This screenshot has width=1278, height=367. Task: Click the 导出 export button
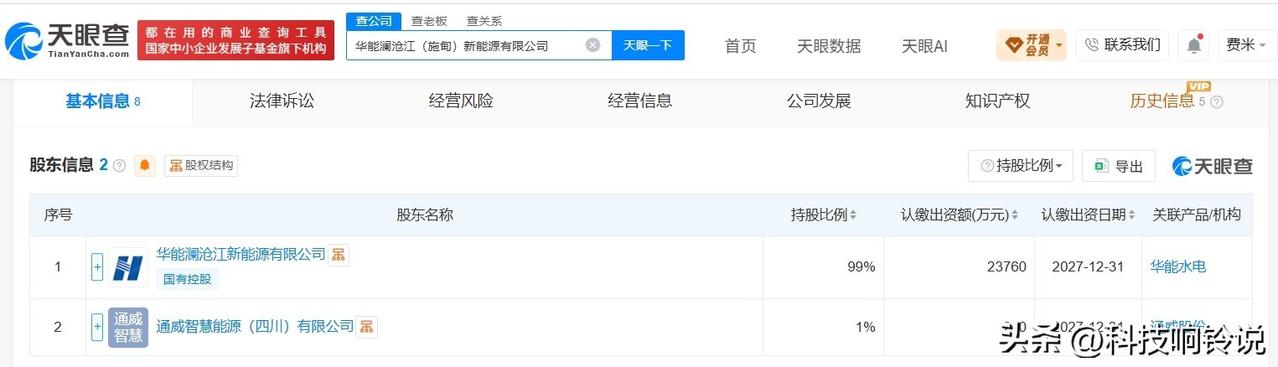pyautogui.click(x=1119, y=166)
